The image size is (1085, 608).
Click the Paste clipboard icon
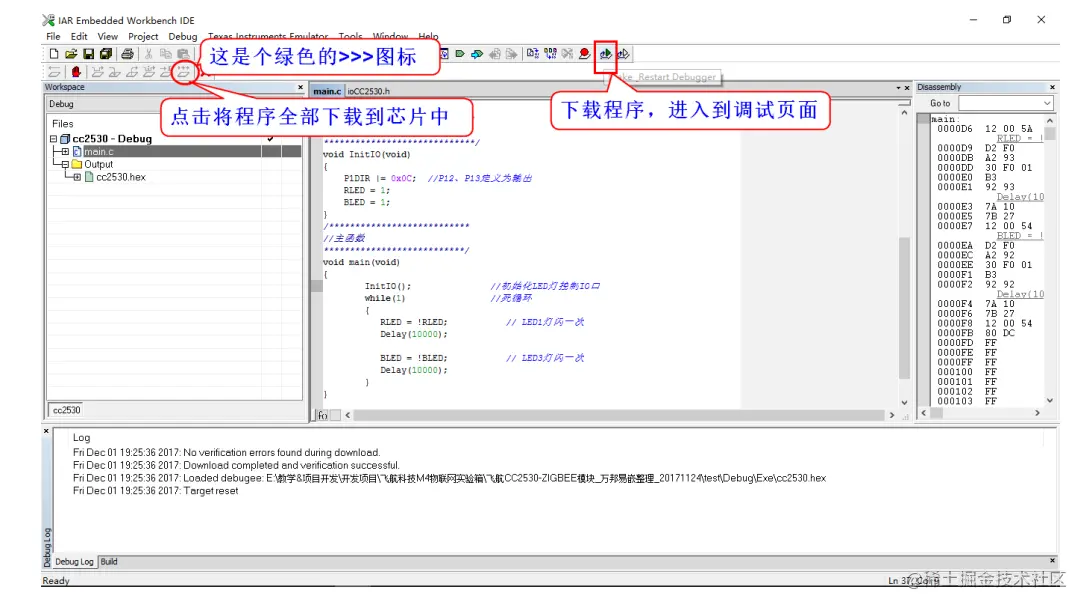[183, 54]
